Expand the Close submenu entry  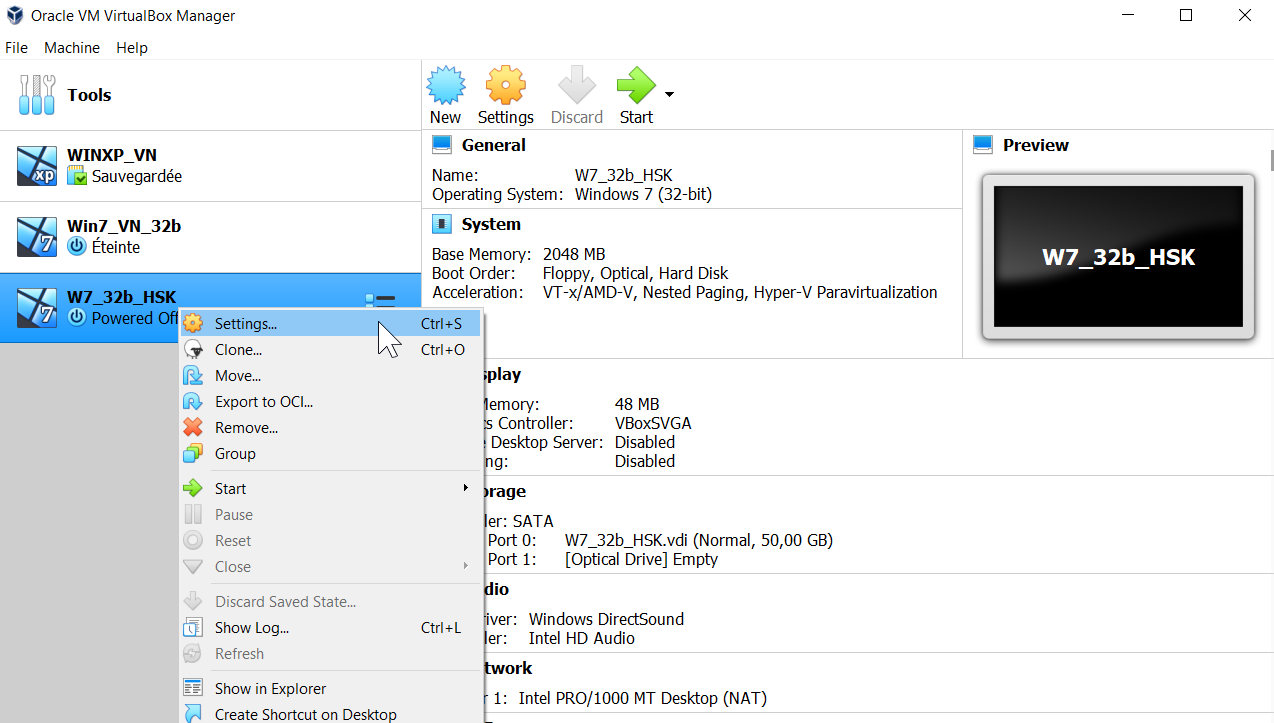click(331, 567)
